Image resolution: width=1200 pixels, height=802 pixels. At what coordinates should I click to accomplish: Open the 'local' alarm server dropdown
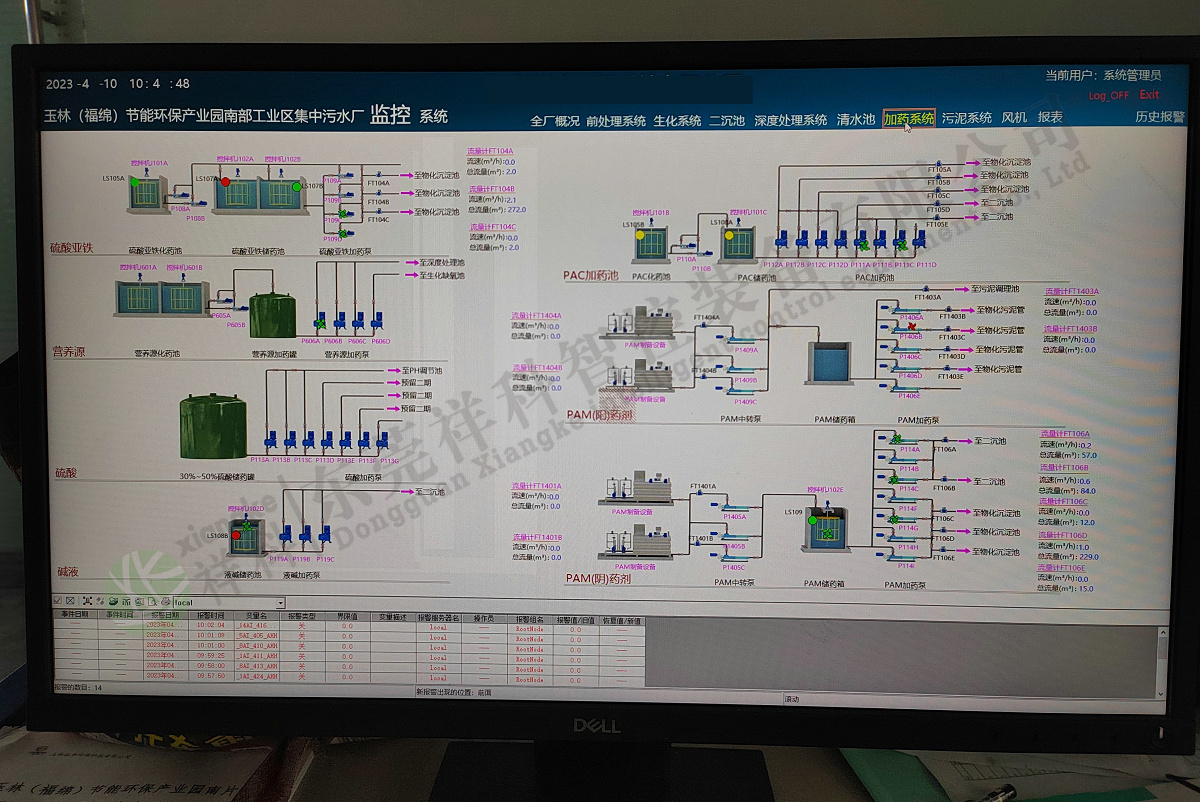pyautogui.click(x=280, y=603)
